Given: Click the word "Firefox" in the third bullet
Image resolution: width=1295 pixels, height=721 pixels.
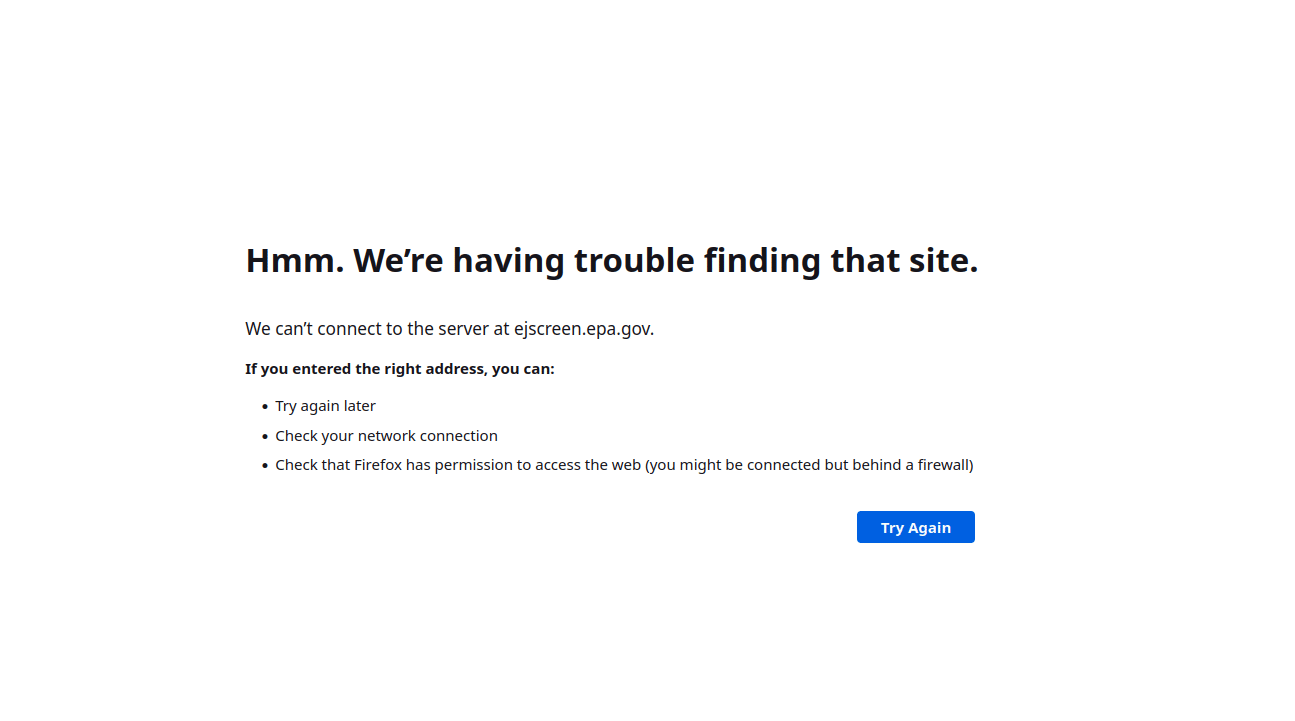Looking at the screenshot, I should [x=378, y=465].
